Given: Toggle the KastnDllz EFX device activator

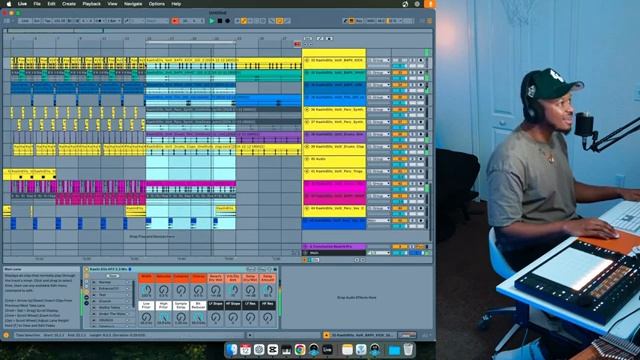Looking at the screenshot, I should pyautogui.click(x=86, y=269).
